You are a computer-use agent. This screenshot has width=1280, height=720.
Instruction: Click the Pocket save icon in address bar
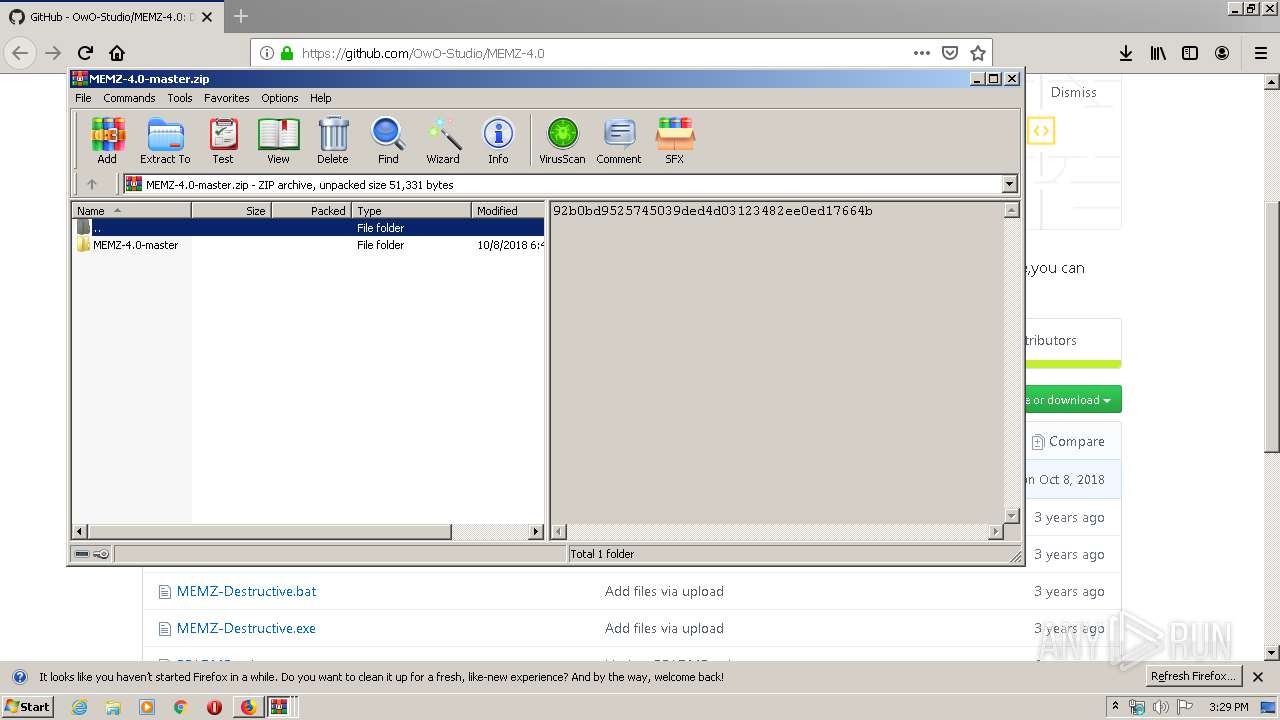(x=950, y=53)
